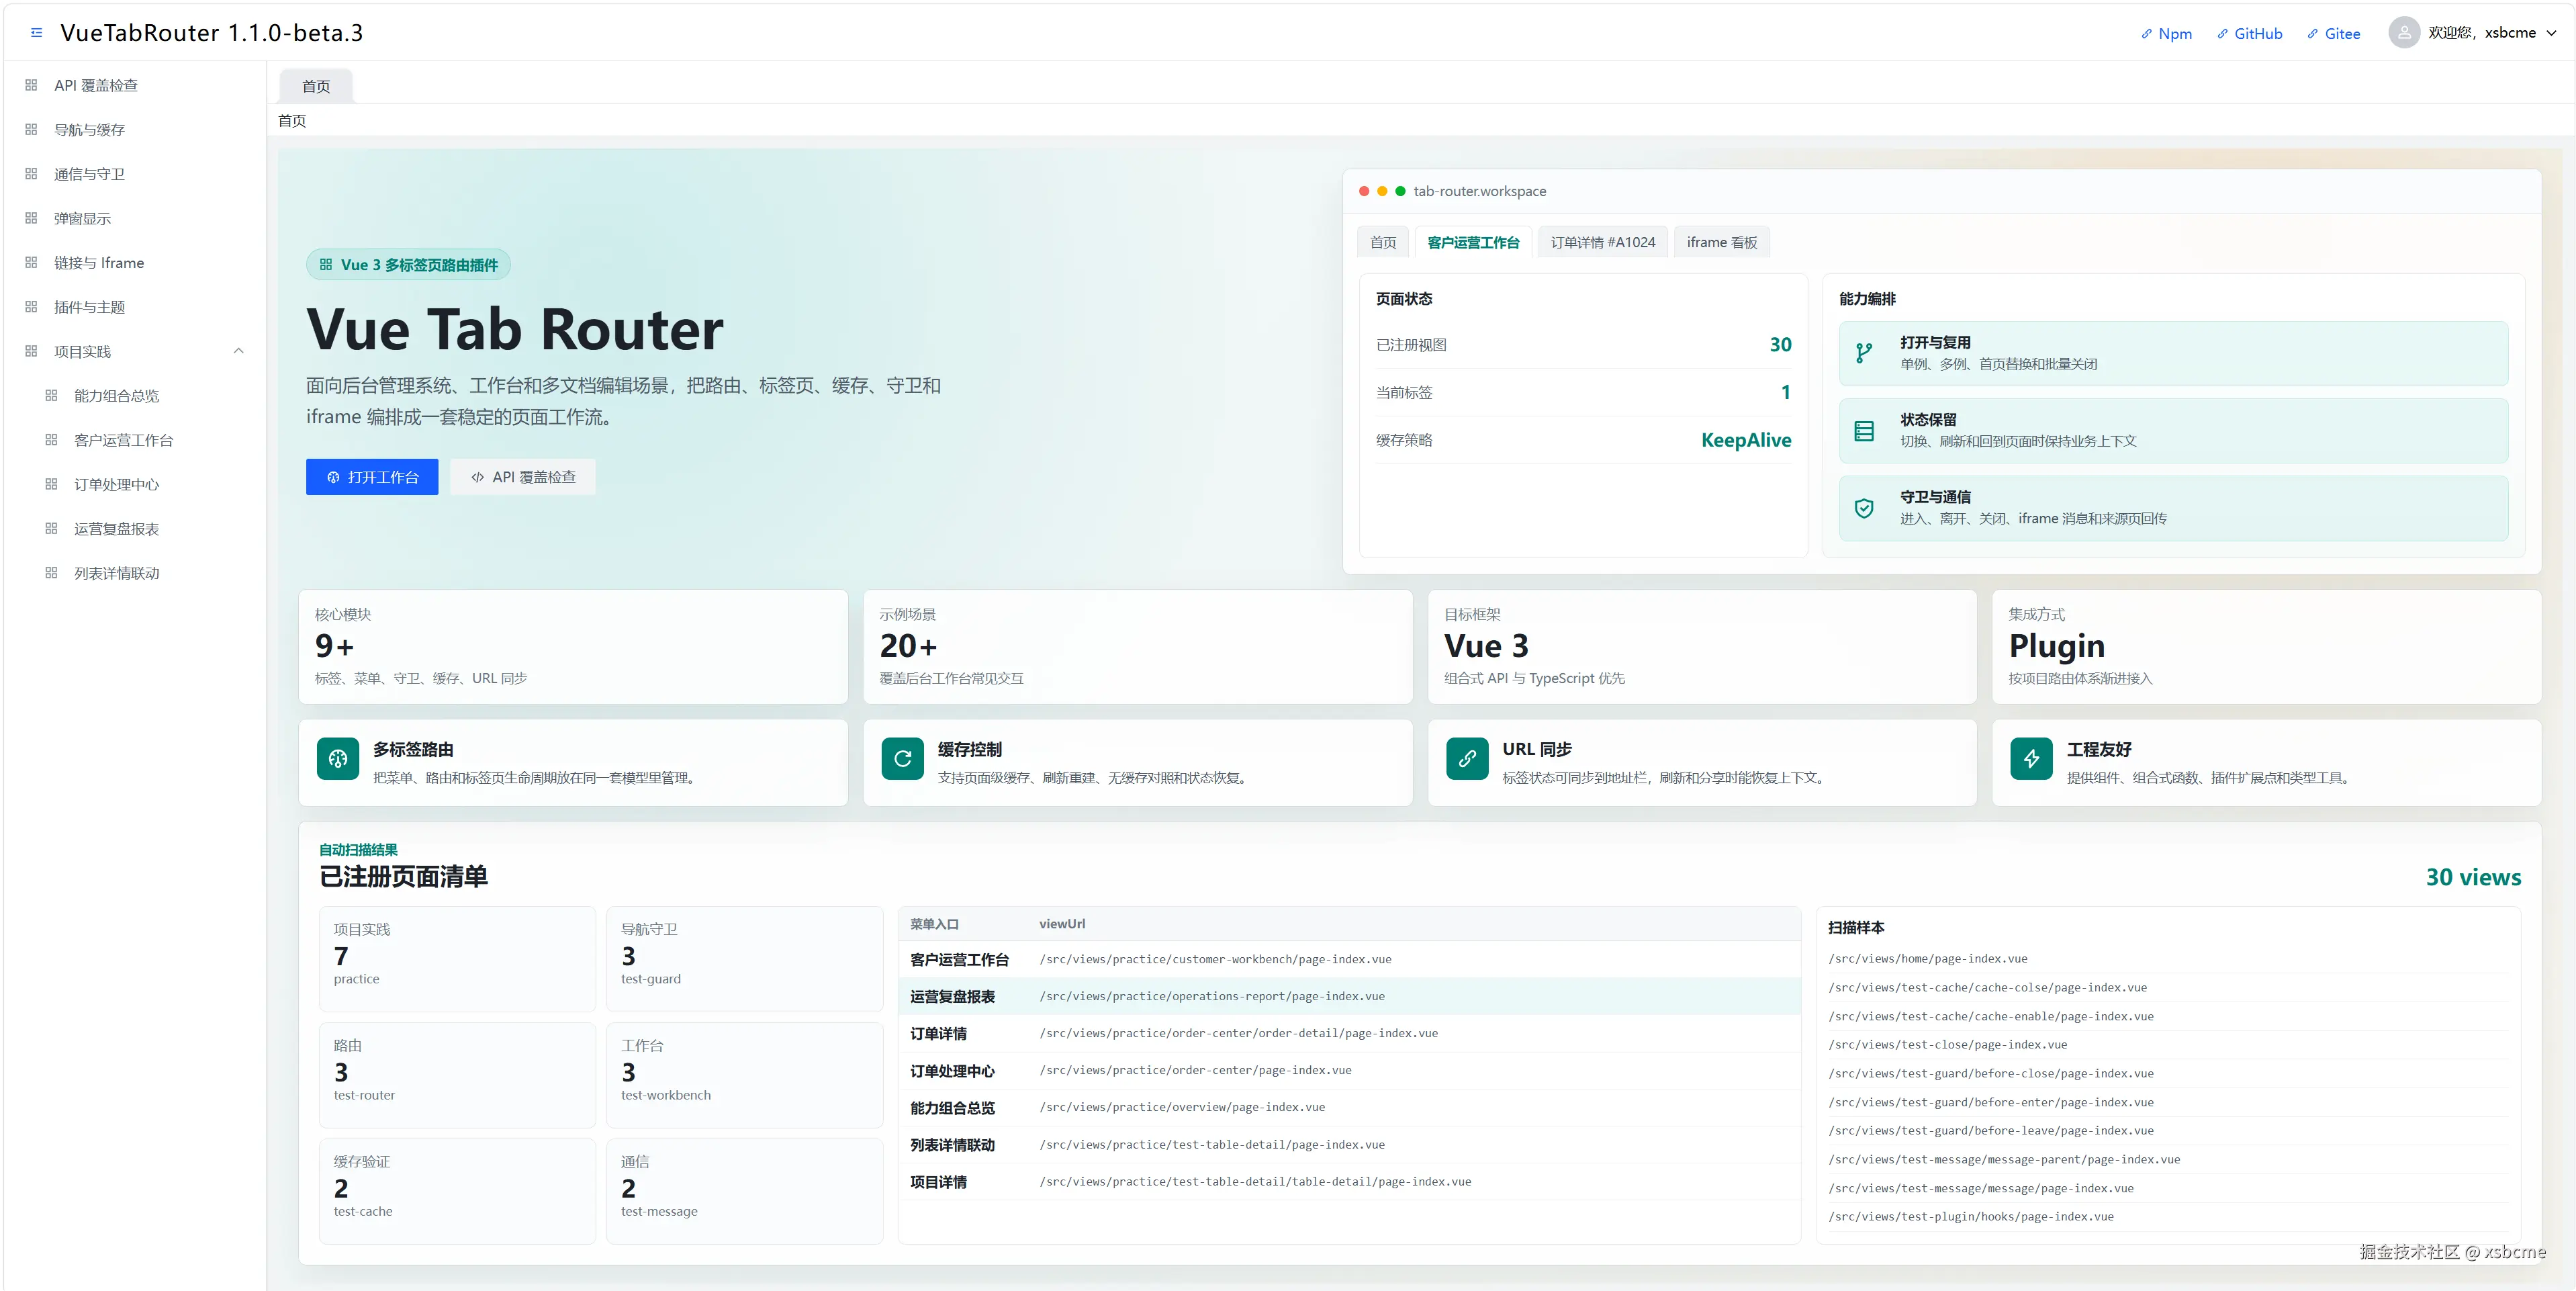The height and width of the screenshot is (1291, 2576).
Task: Click /src/views/home/page-index.vue scan sample
Action: click(1928, 959)
